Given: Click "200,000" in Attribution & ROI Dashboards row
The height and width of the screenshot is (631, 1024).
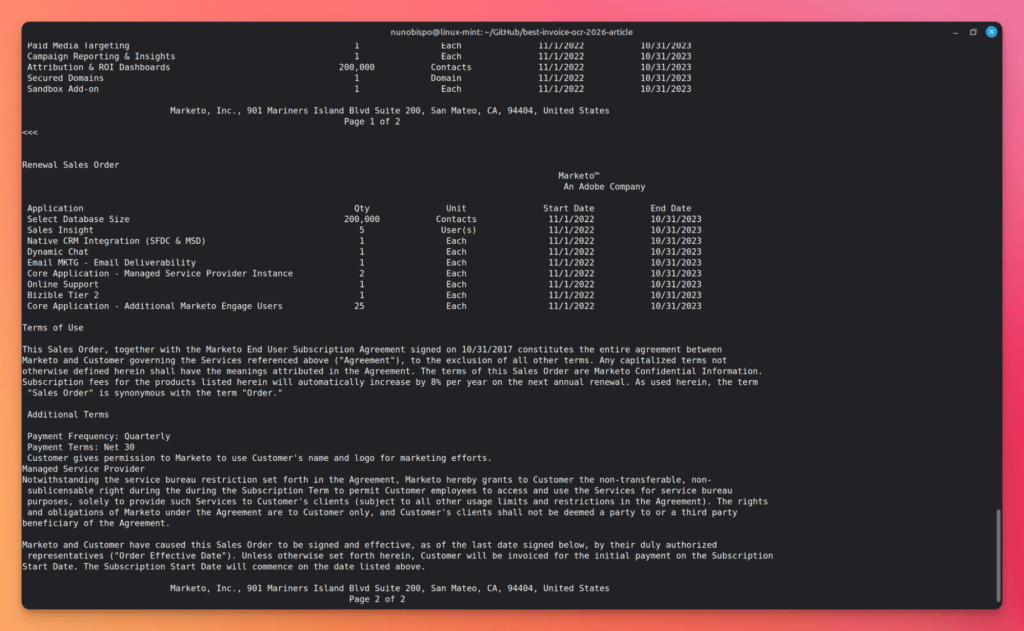Looking at the screenshot, I should (357, 67).
